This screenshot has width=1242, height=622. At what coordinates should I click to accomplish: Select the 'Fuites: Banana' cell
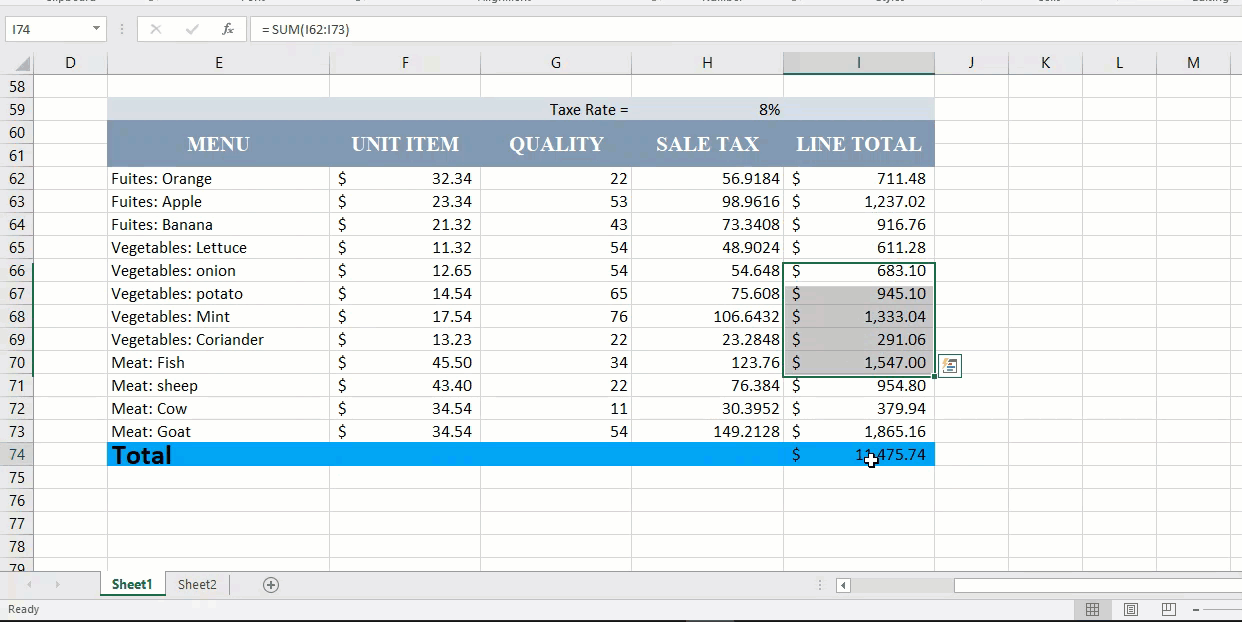tap(218, 225)
